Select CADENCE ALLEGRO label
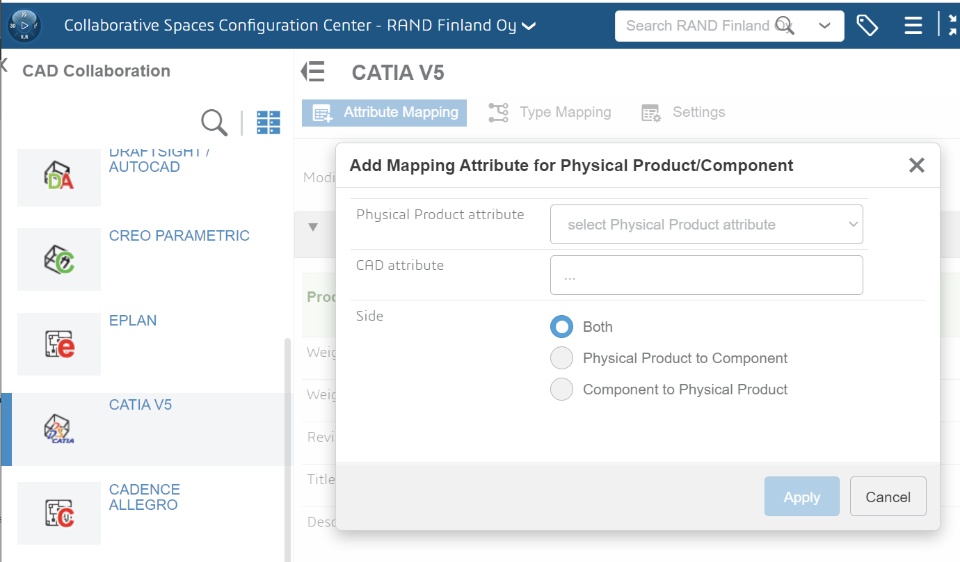Viewport: 960px width, 562px height. click(144, 497)
